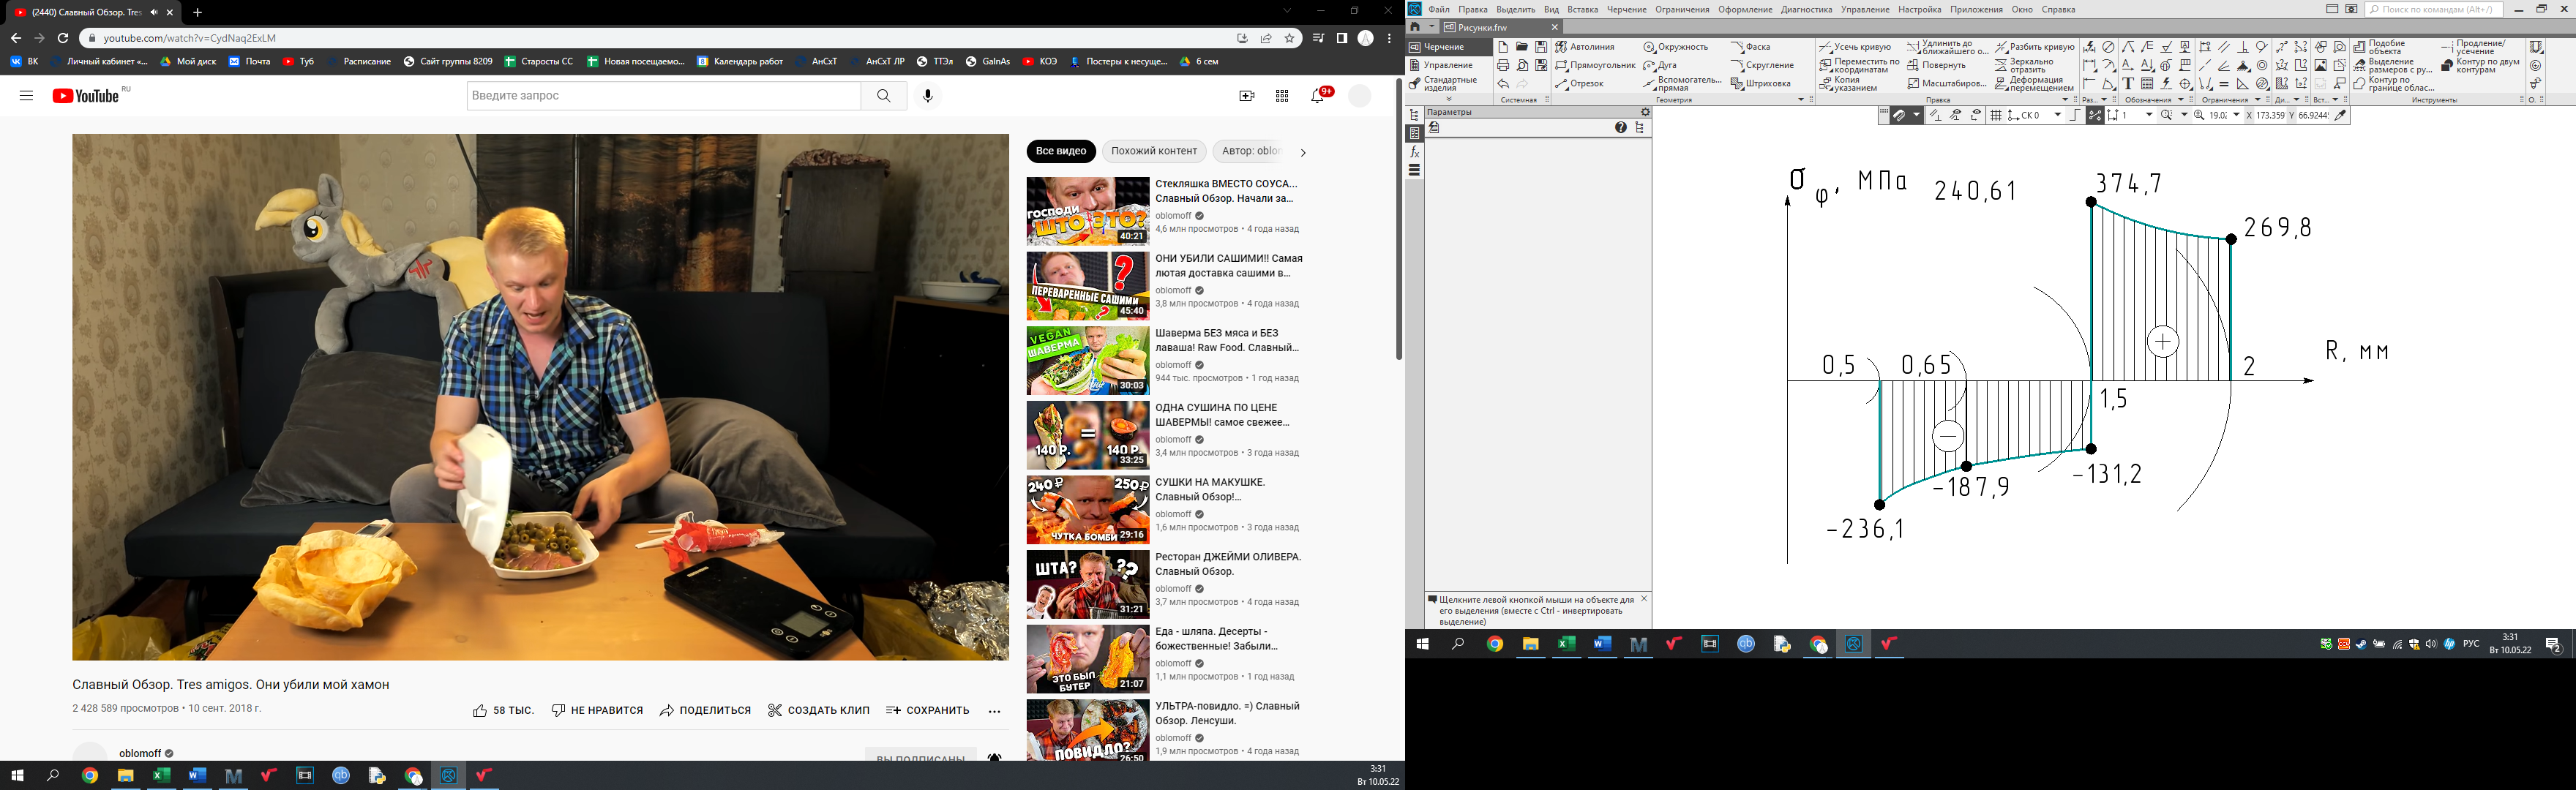Click the YouTube page vertical scrollbar
2576x790 pixels.
click(1398, 218)
